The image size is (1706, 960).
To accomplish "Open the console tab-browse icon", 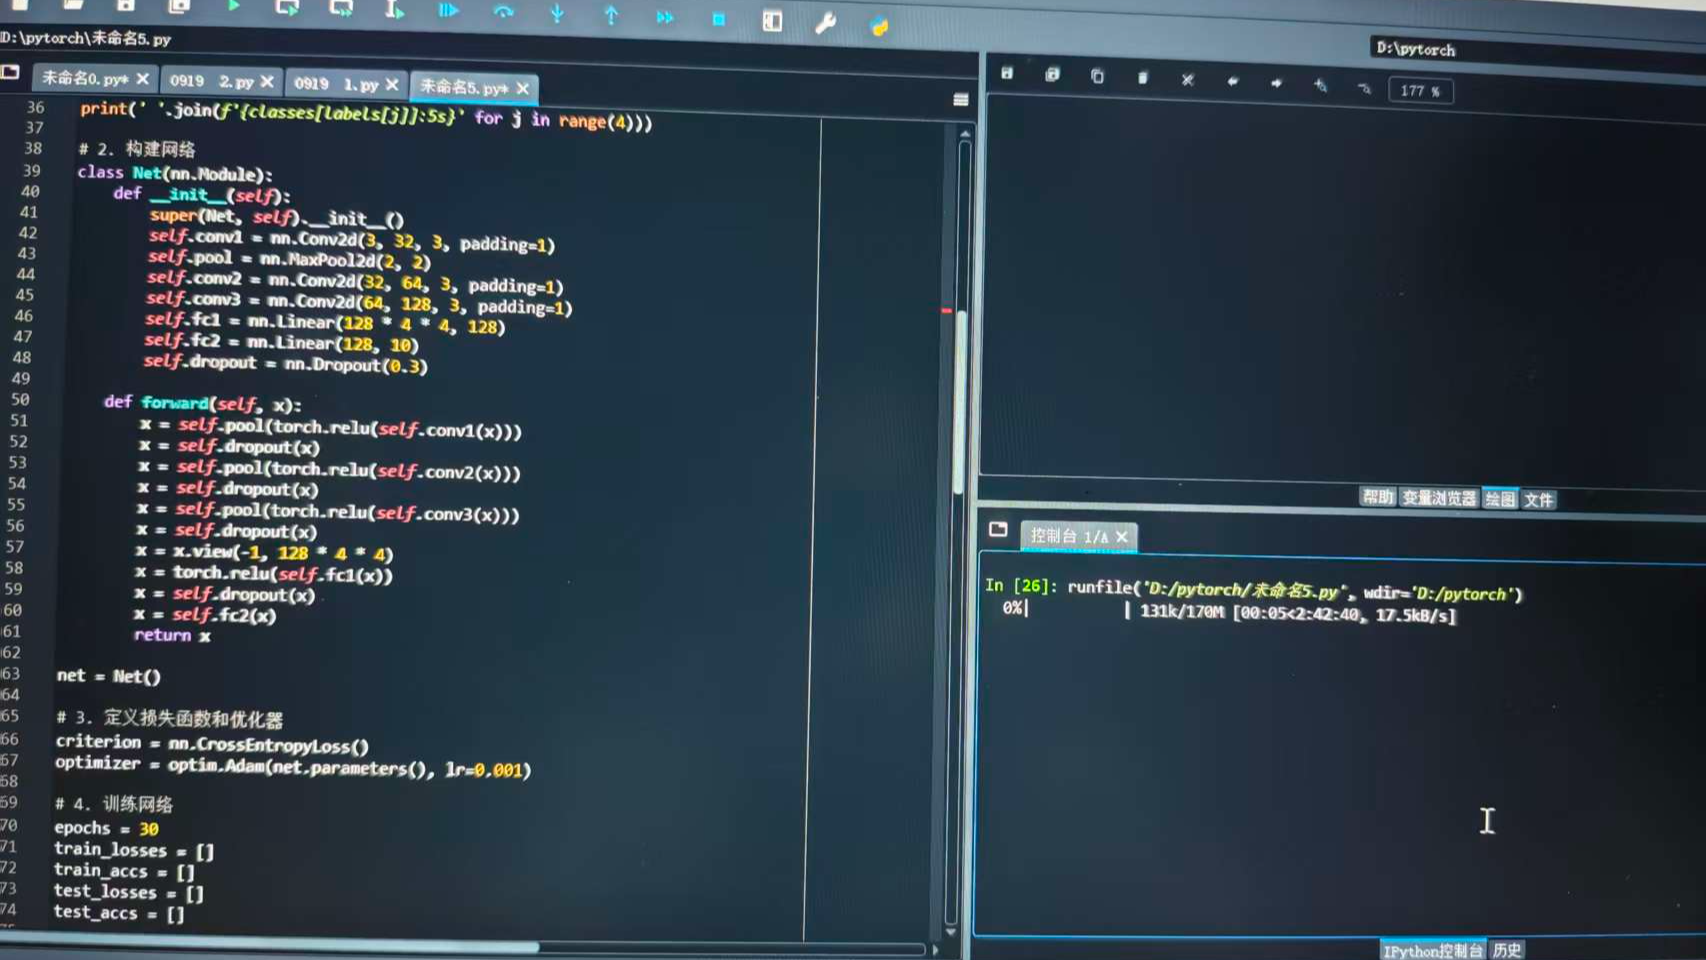I will [x=998, y=529].
